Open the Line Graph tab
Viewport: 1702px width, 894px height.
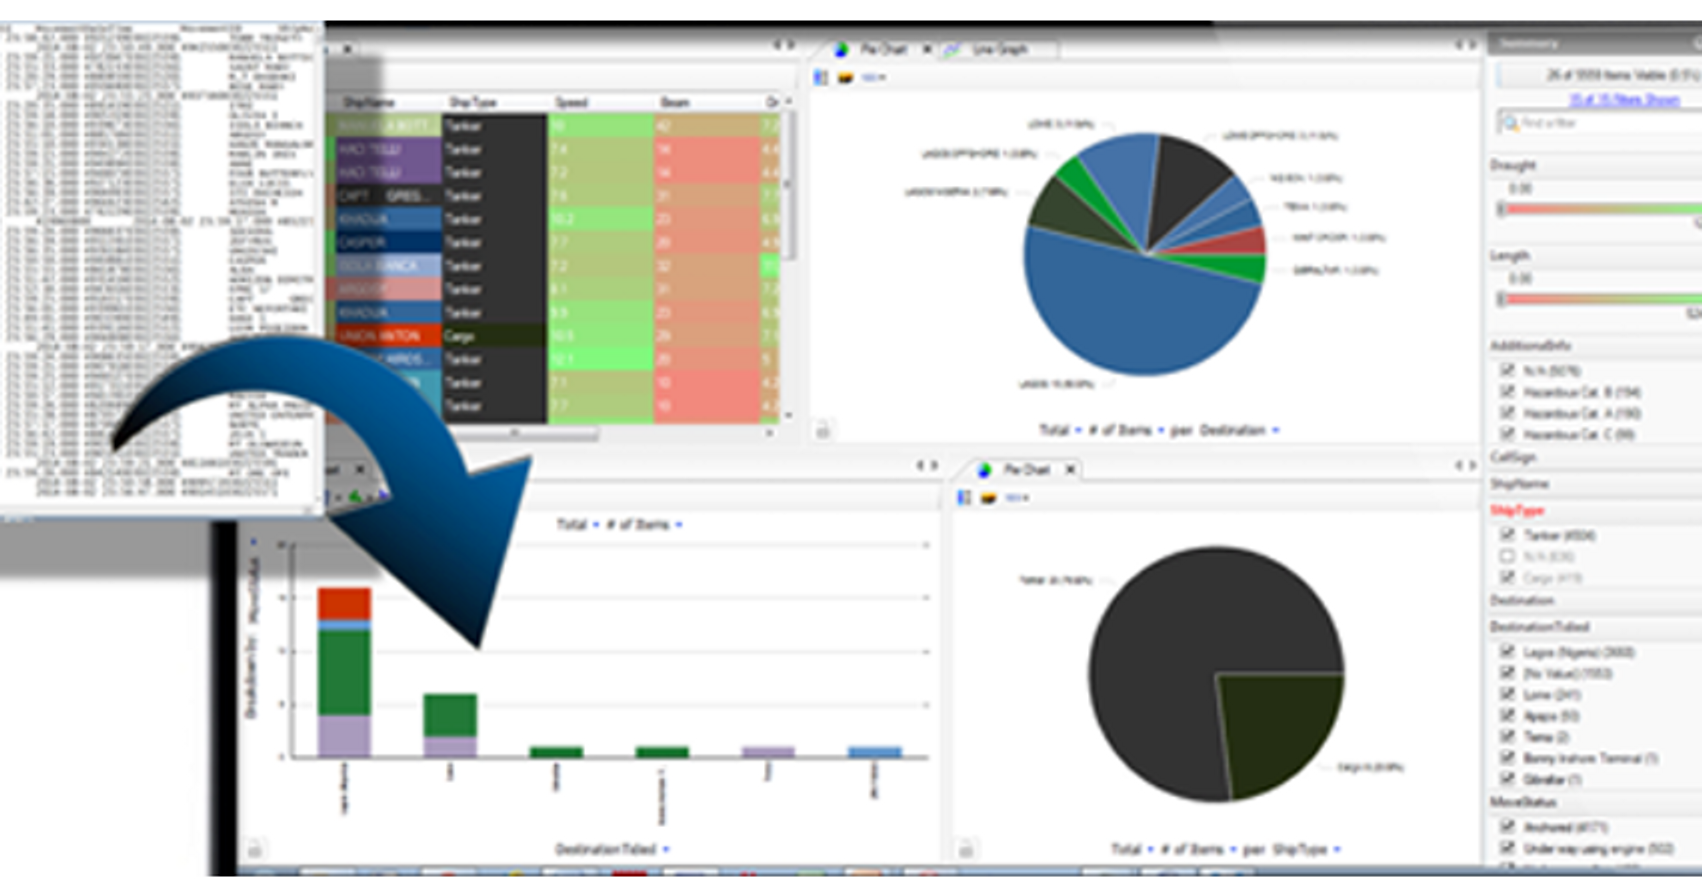1000,49
